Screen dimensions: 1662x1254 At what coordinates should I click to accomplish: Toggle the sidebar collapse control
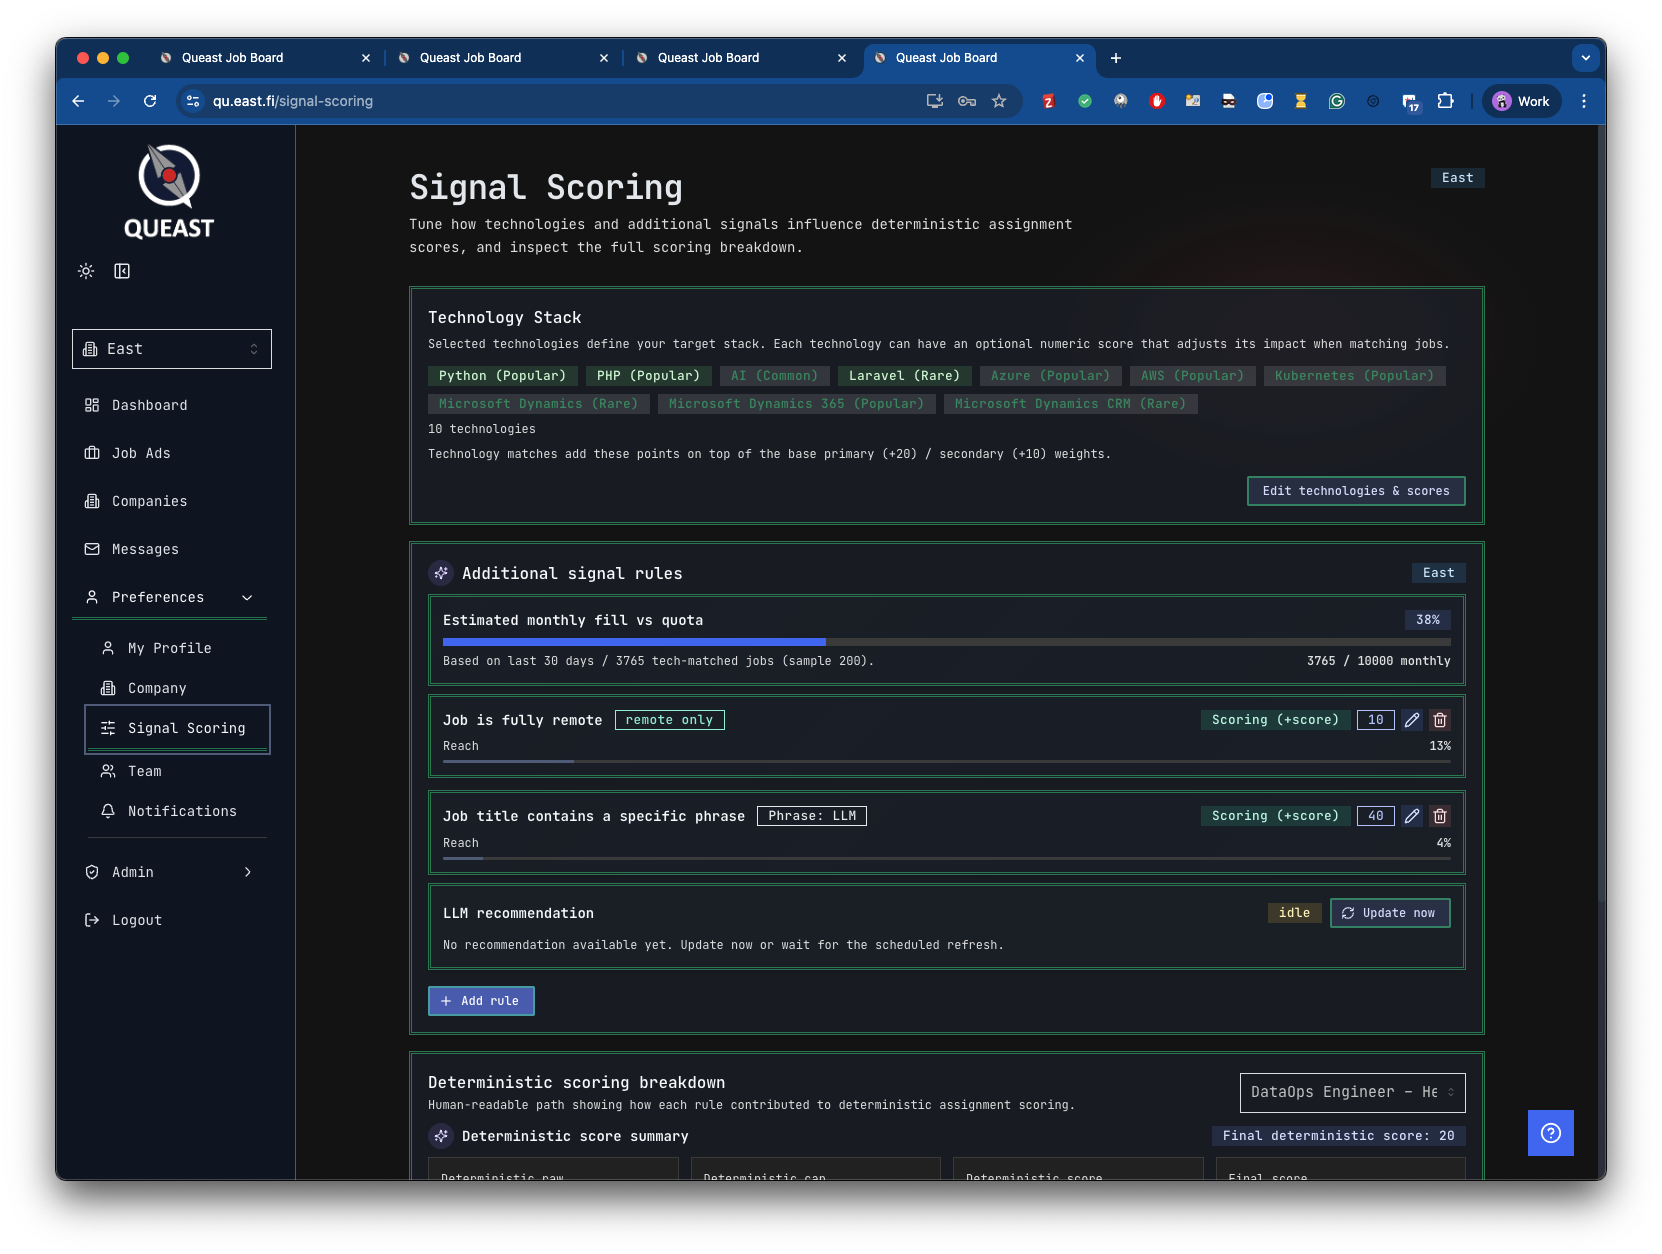122,270
